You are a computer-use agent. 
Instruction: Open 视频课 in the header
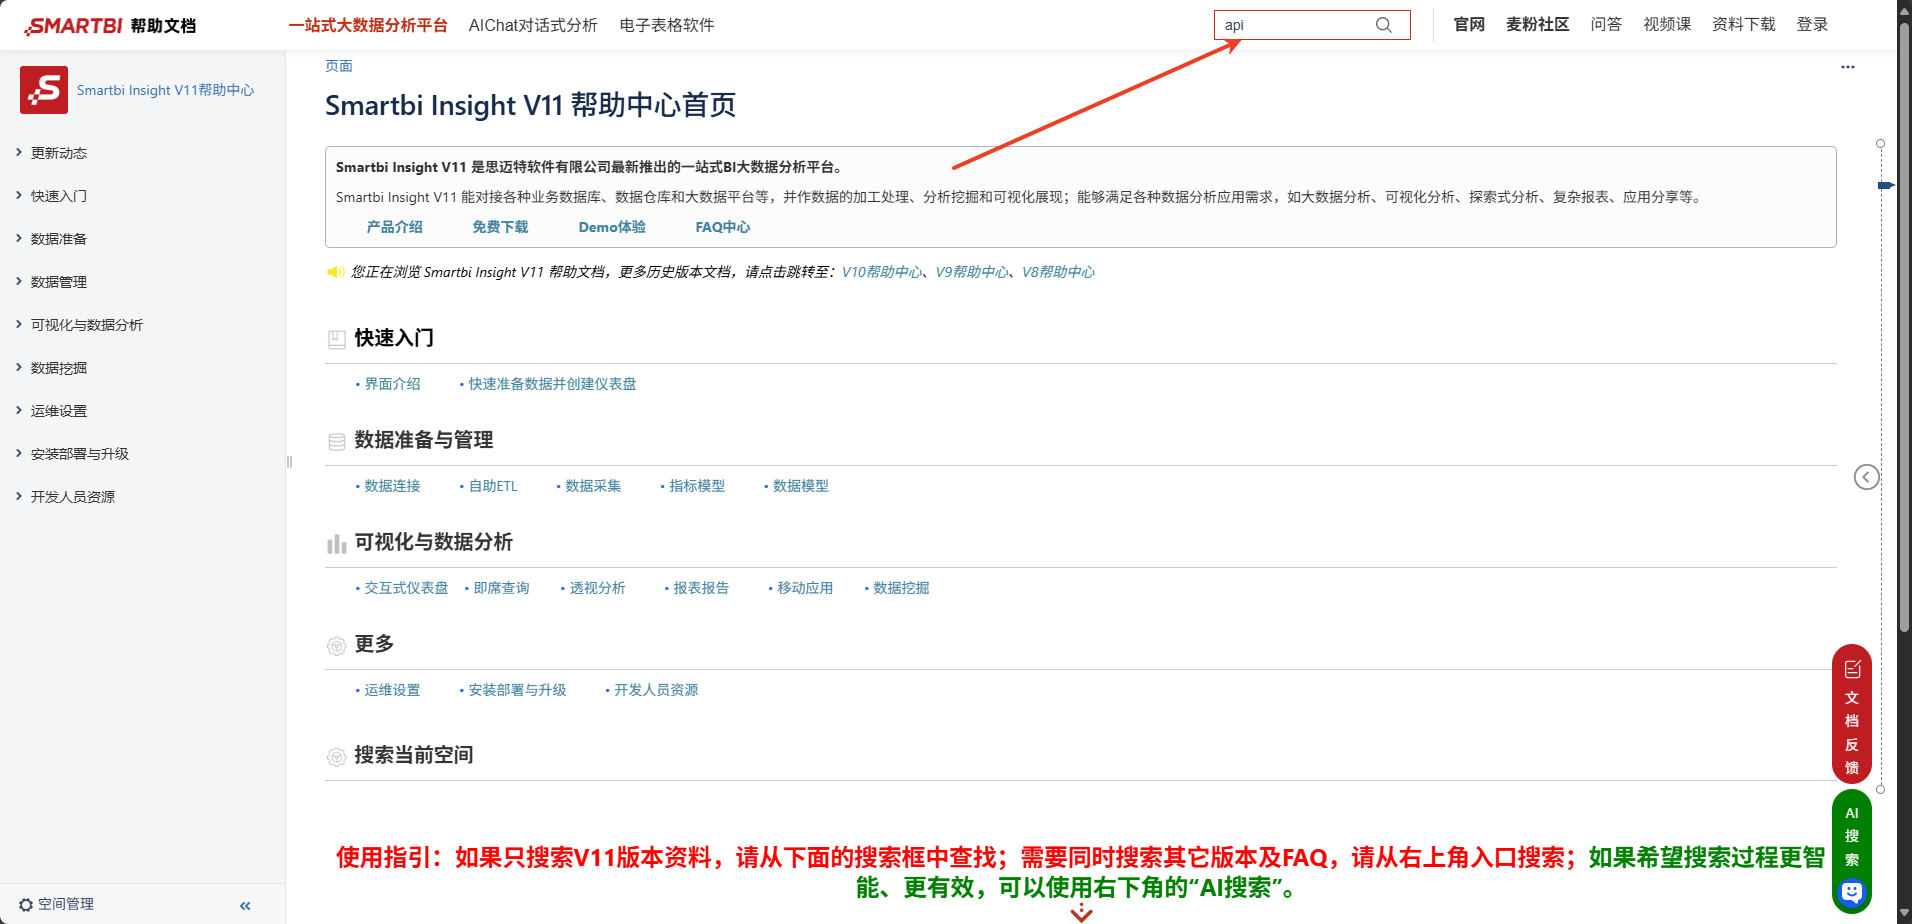click(x=1667, y=25)
